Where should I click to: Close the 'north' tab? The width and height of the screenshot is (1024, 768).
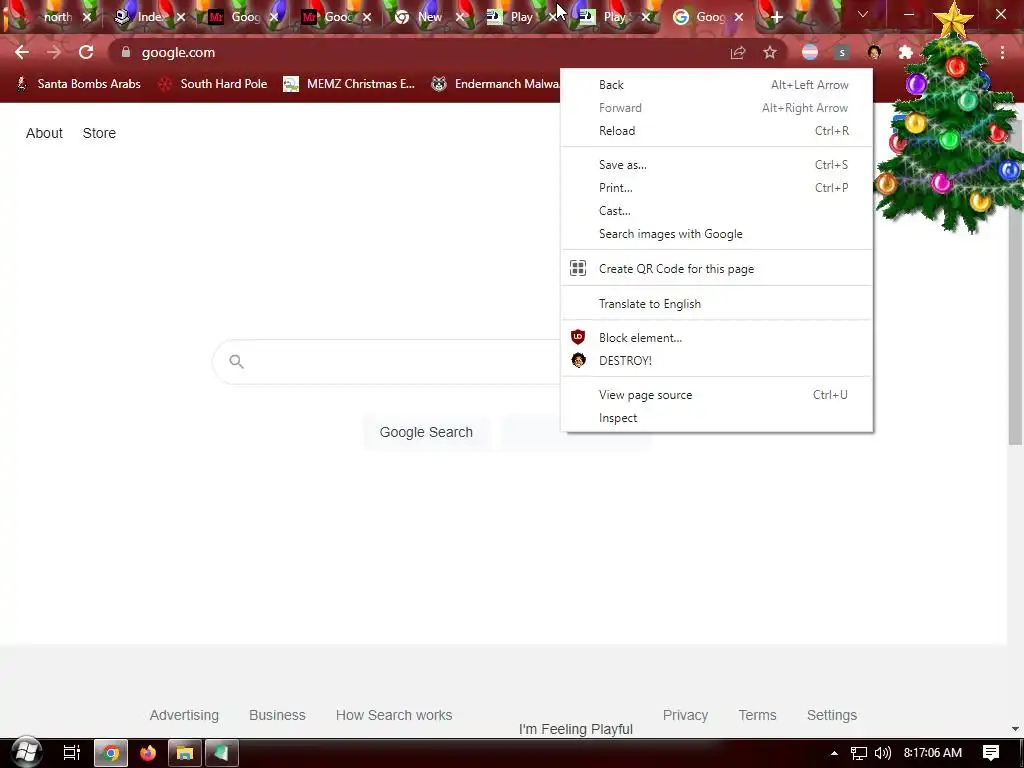click(x=87, y=17)
